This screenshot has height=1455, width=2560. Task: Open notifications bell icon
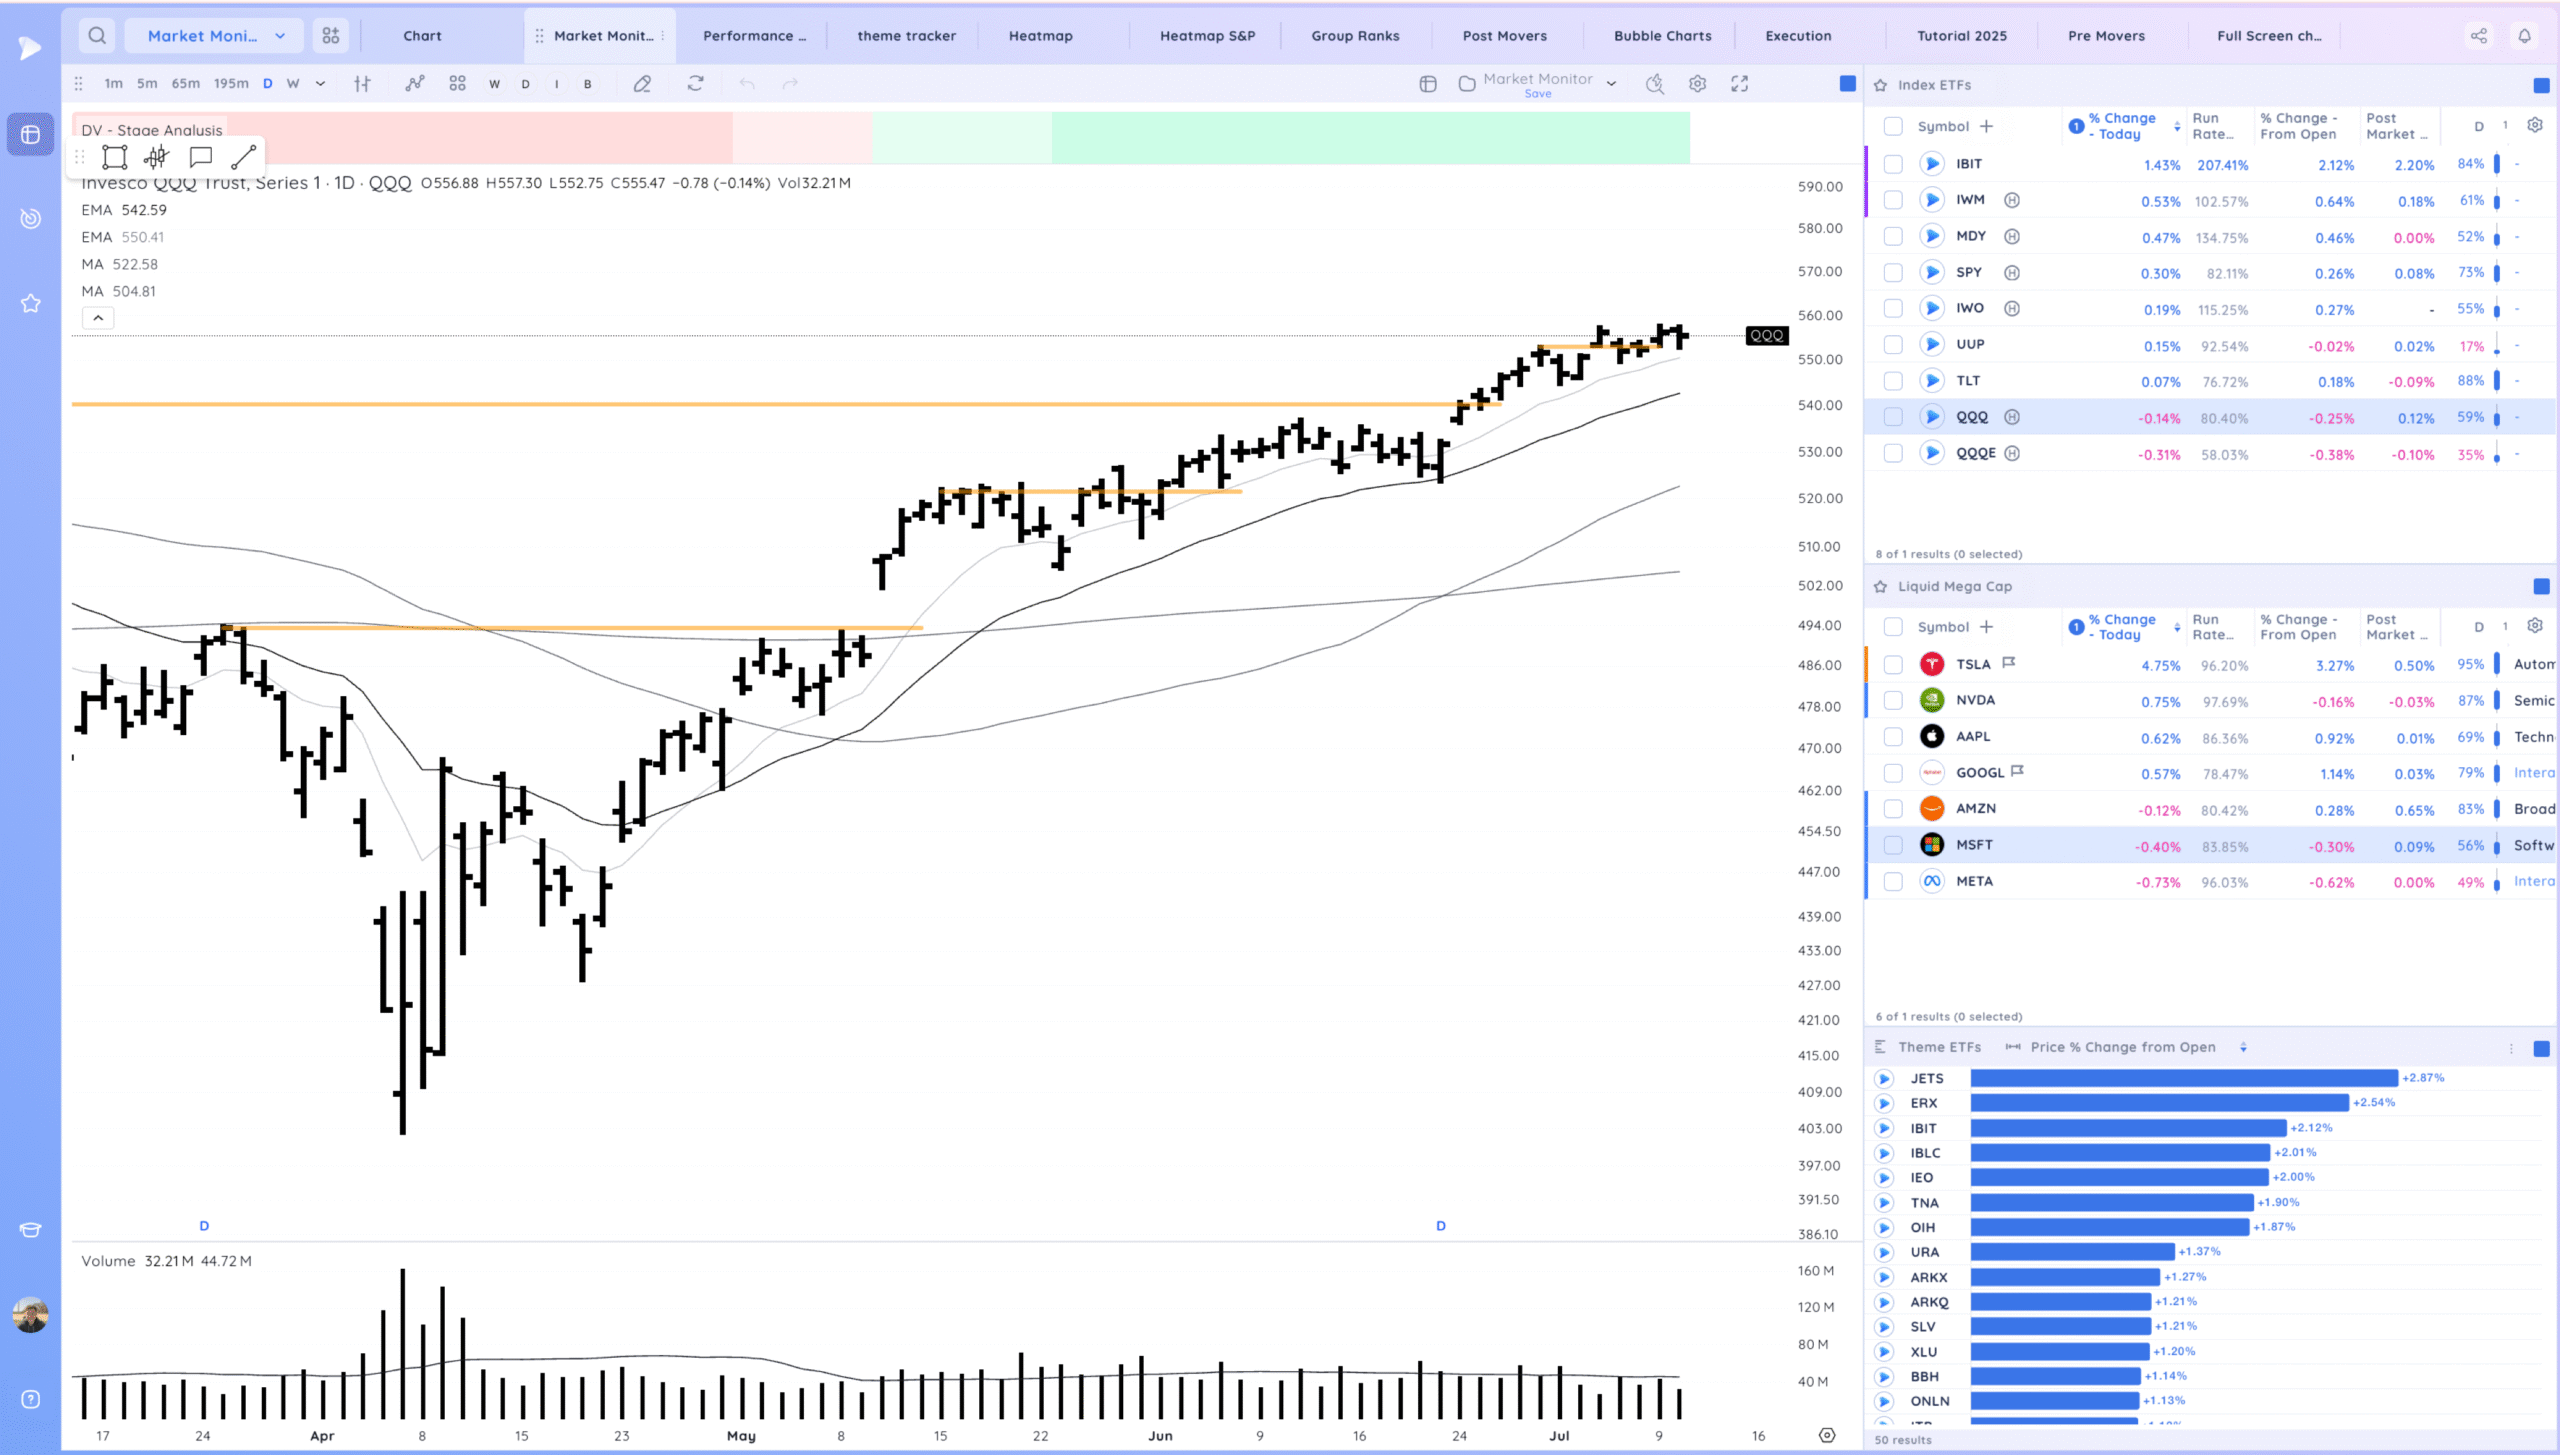(2524, 36)
